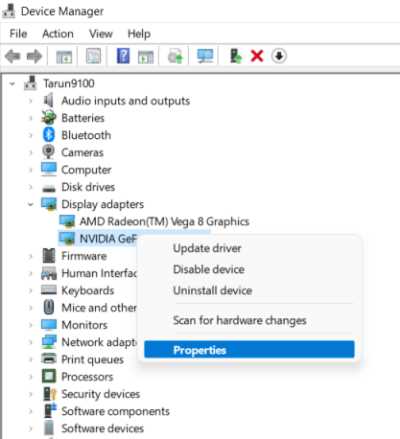Click the Print queues printer icon
The width and height of the screenshot is (400, 439).
point(49,359)
